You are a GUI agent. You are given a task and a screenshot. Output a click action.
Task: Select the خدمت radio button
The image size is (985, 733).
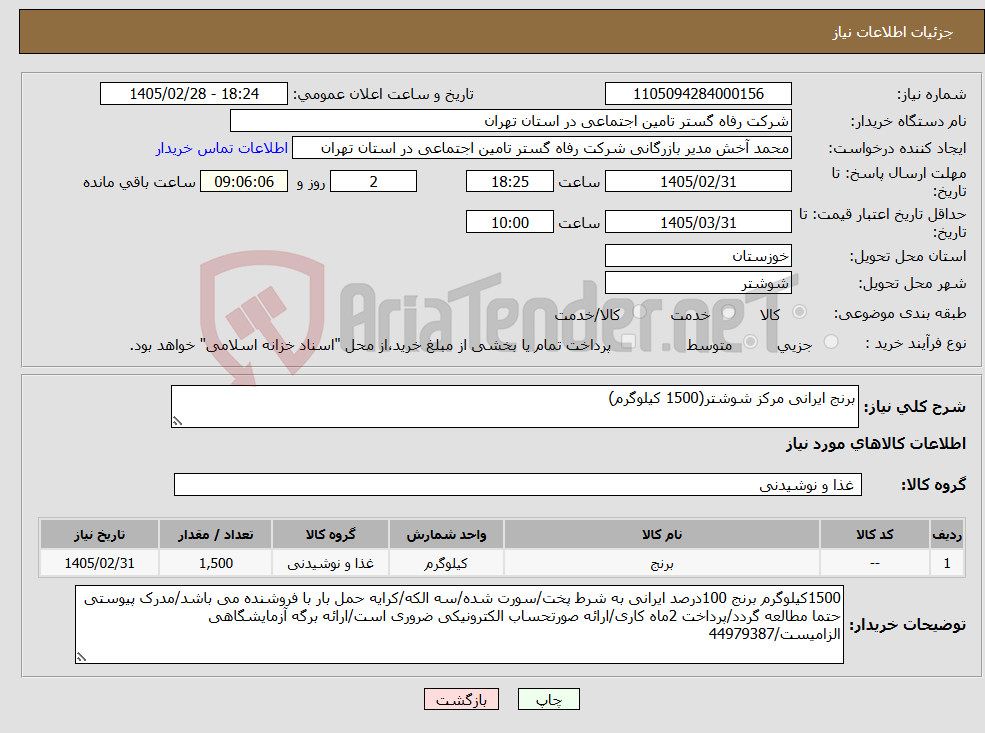click(x=729, y=312)
